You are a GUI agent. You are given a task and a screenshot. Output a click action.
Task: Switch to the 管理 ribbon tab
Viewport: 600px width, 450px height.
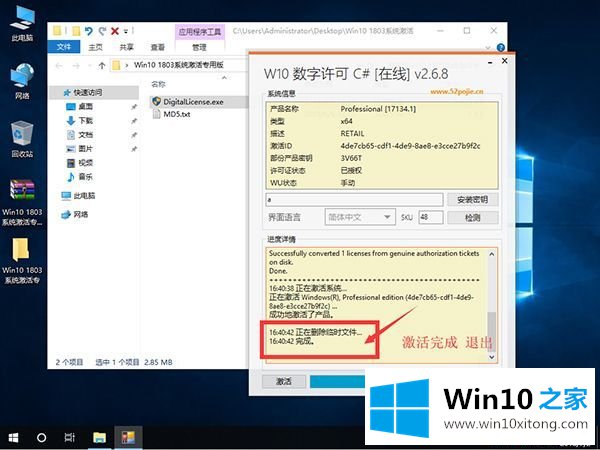[x=199, y=47]
